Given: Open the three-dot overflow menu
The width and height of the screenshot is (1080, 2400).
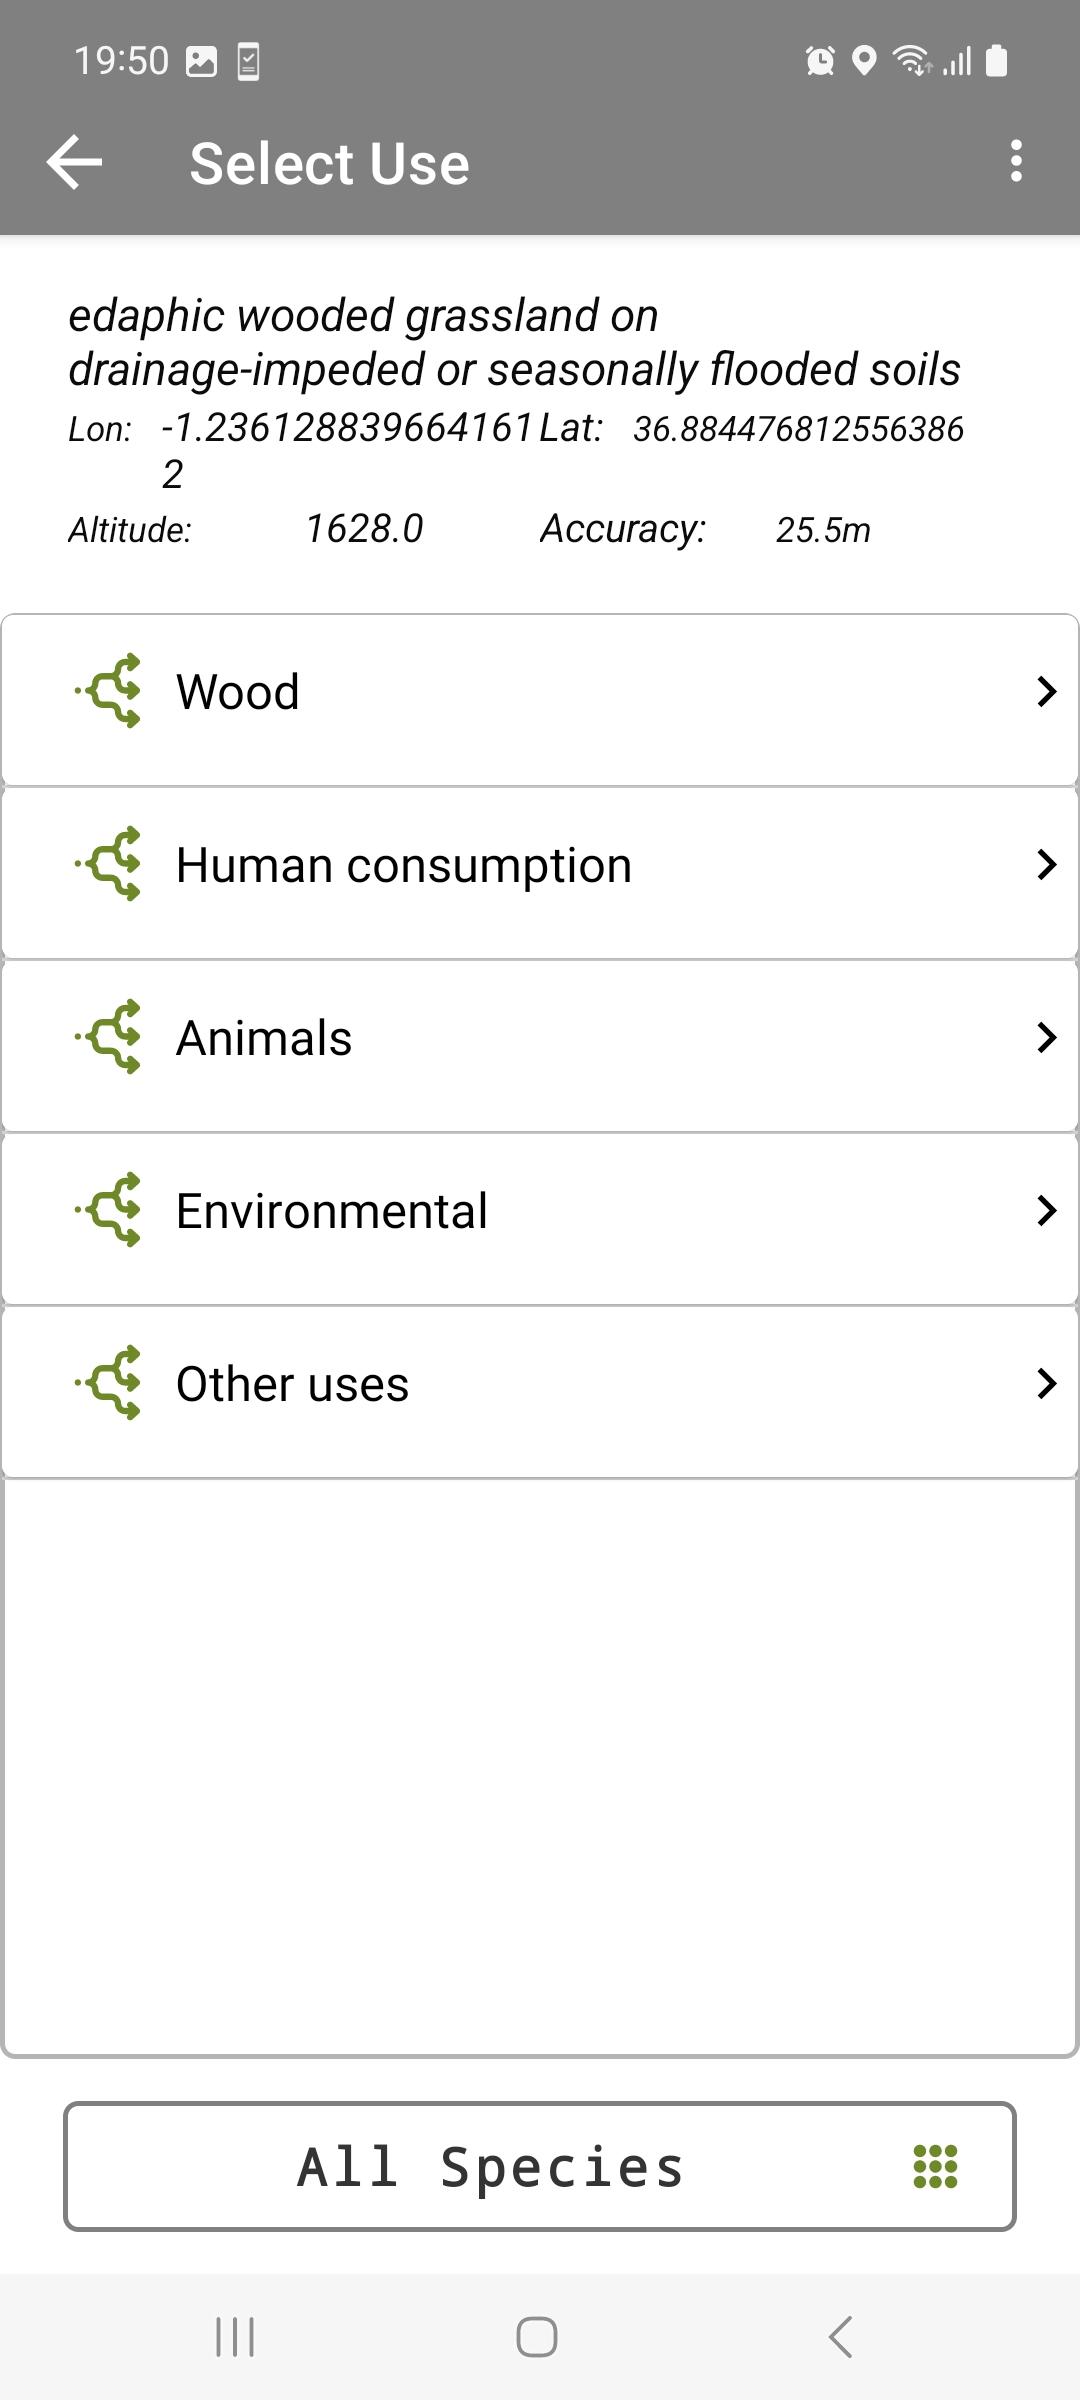Looking at the screenshot, I should 1016,161.
